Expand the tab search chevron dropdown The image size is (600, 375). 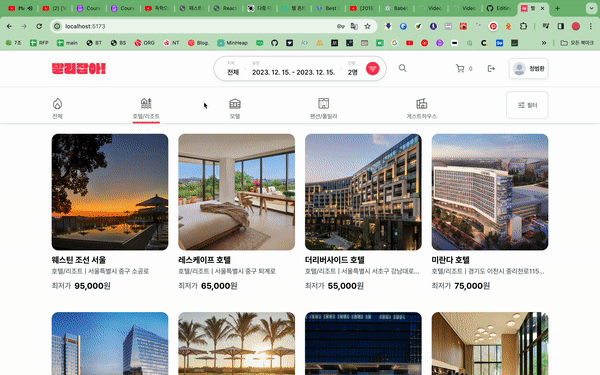click(592, 8)
